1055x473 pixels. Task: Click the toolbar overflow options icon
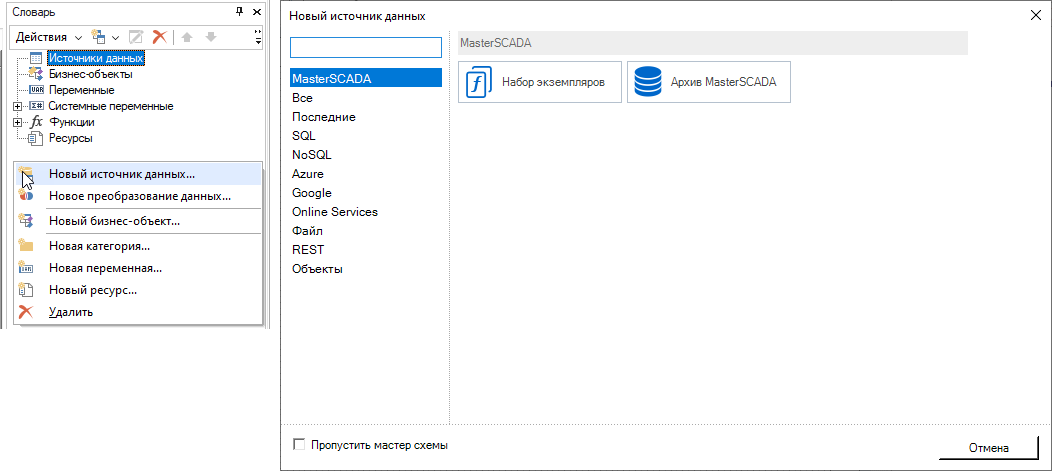pyautogui.click(x=258, y=37)
